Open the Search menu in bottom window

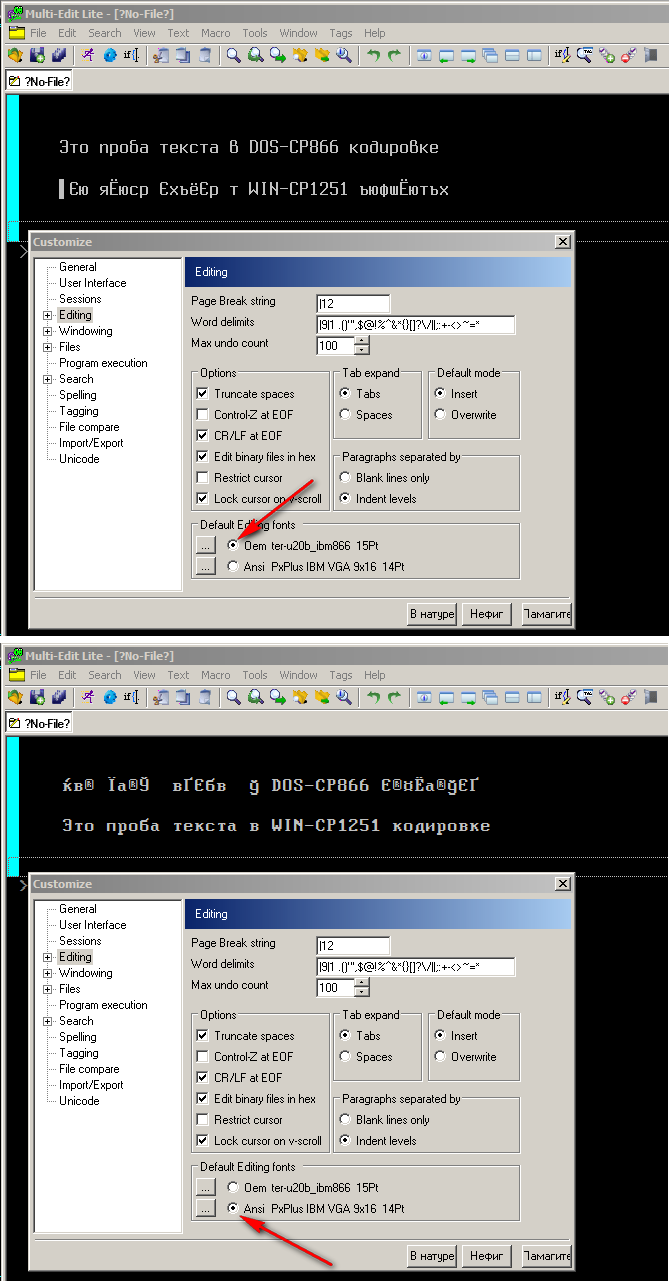[x=105, y=675]
